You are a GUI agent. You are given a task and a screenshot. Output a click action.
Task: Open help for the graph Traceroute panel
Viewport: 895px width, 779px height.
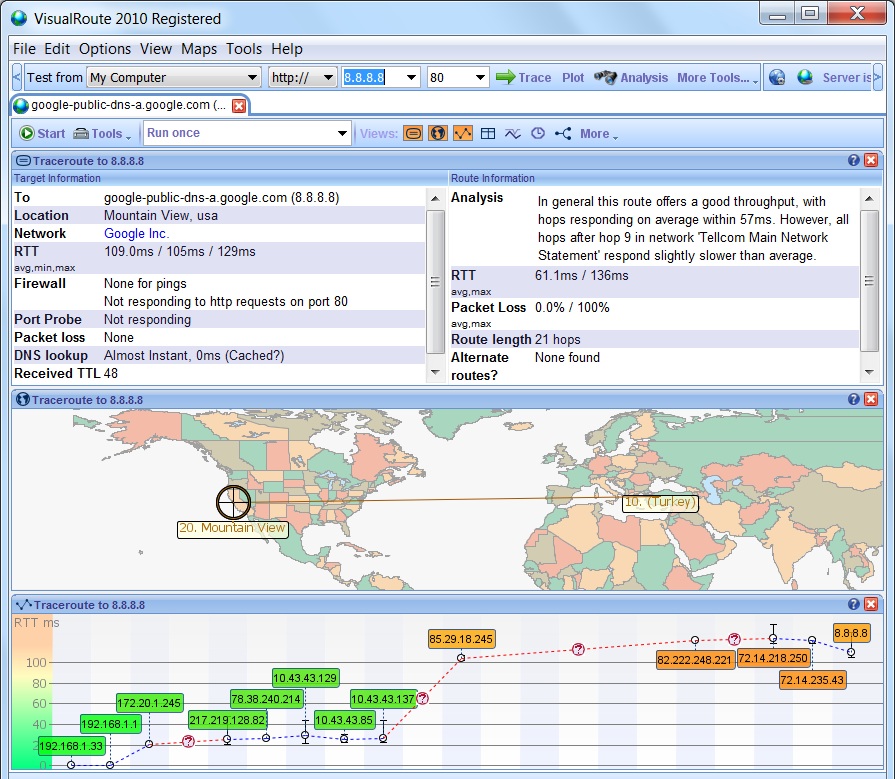pos(854,604)
